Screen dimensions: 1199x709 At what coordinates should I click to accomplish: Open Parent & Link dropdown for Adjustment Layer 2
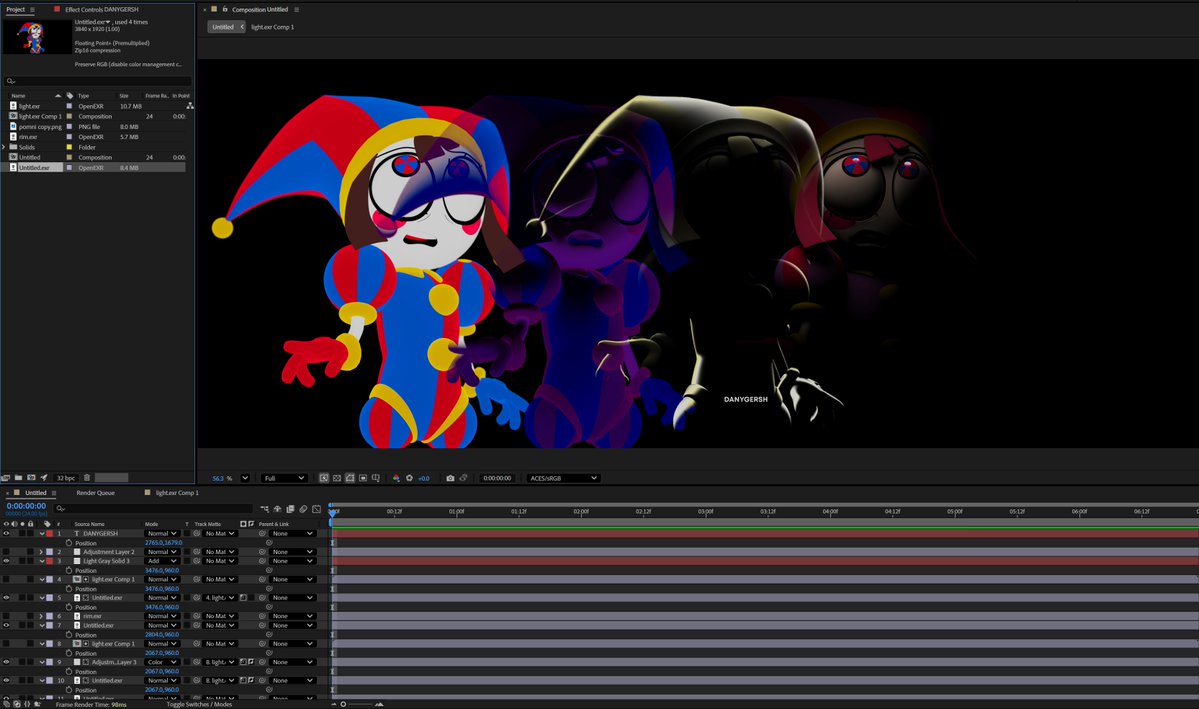click(x=293, y=552)
